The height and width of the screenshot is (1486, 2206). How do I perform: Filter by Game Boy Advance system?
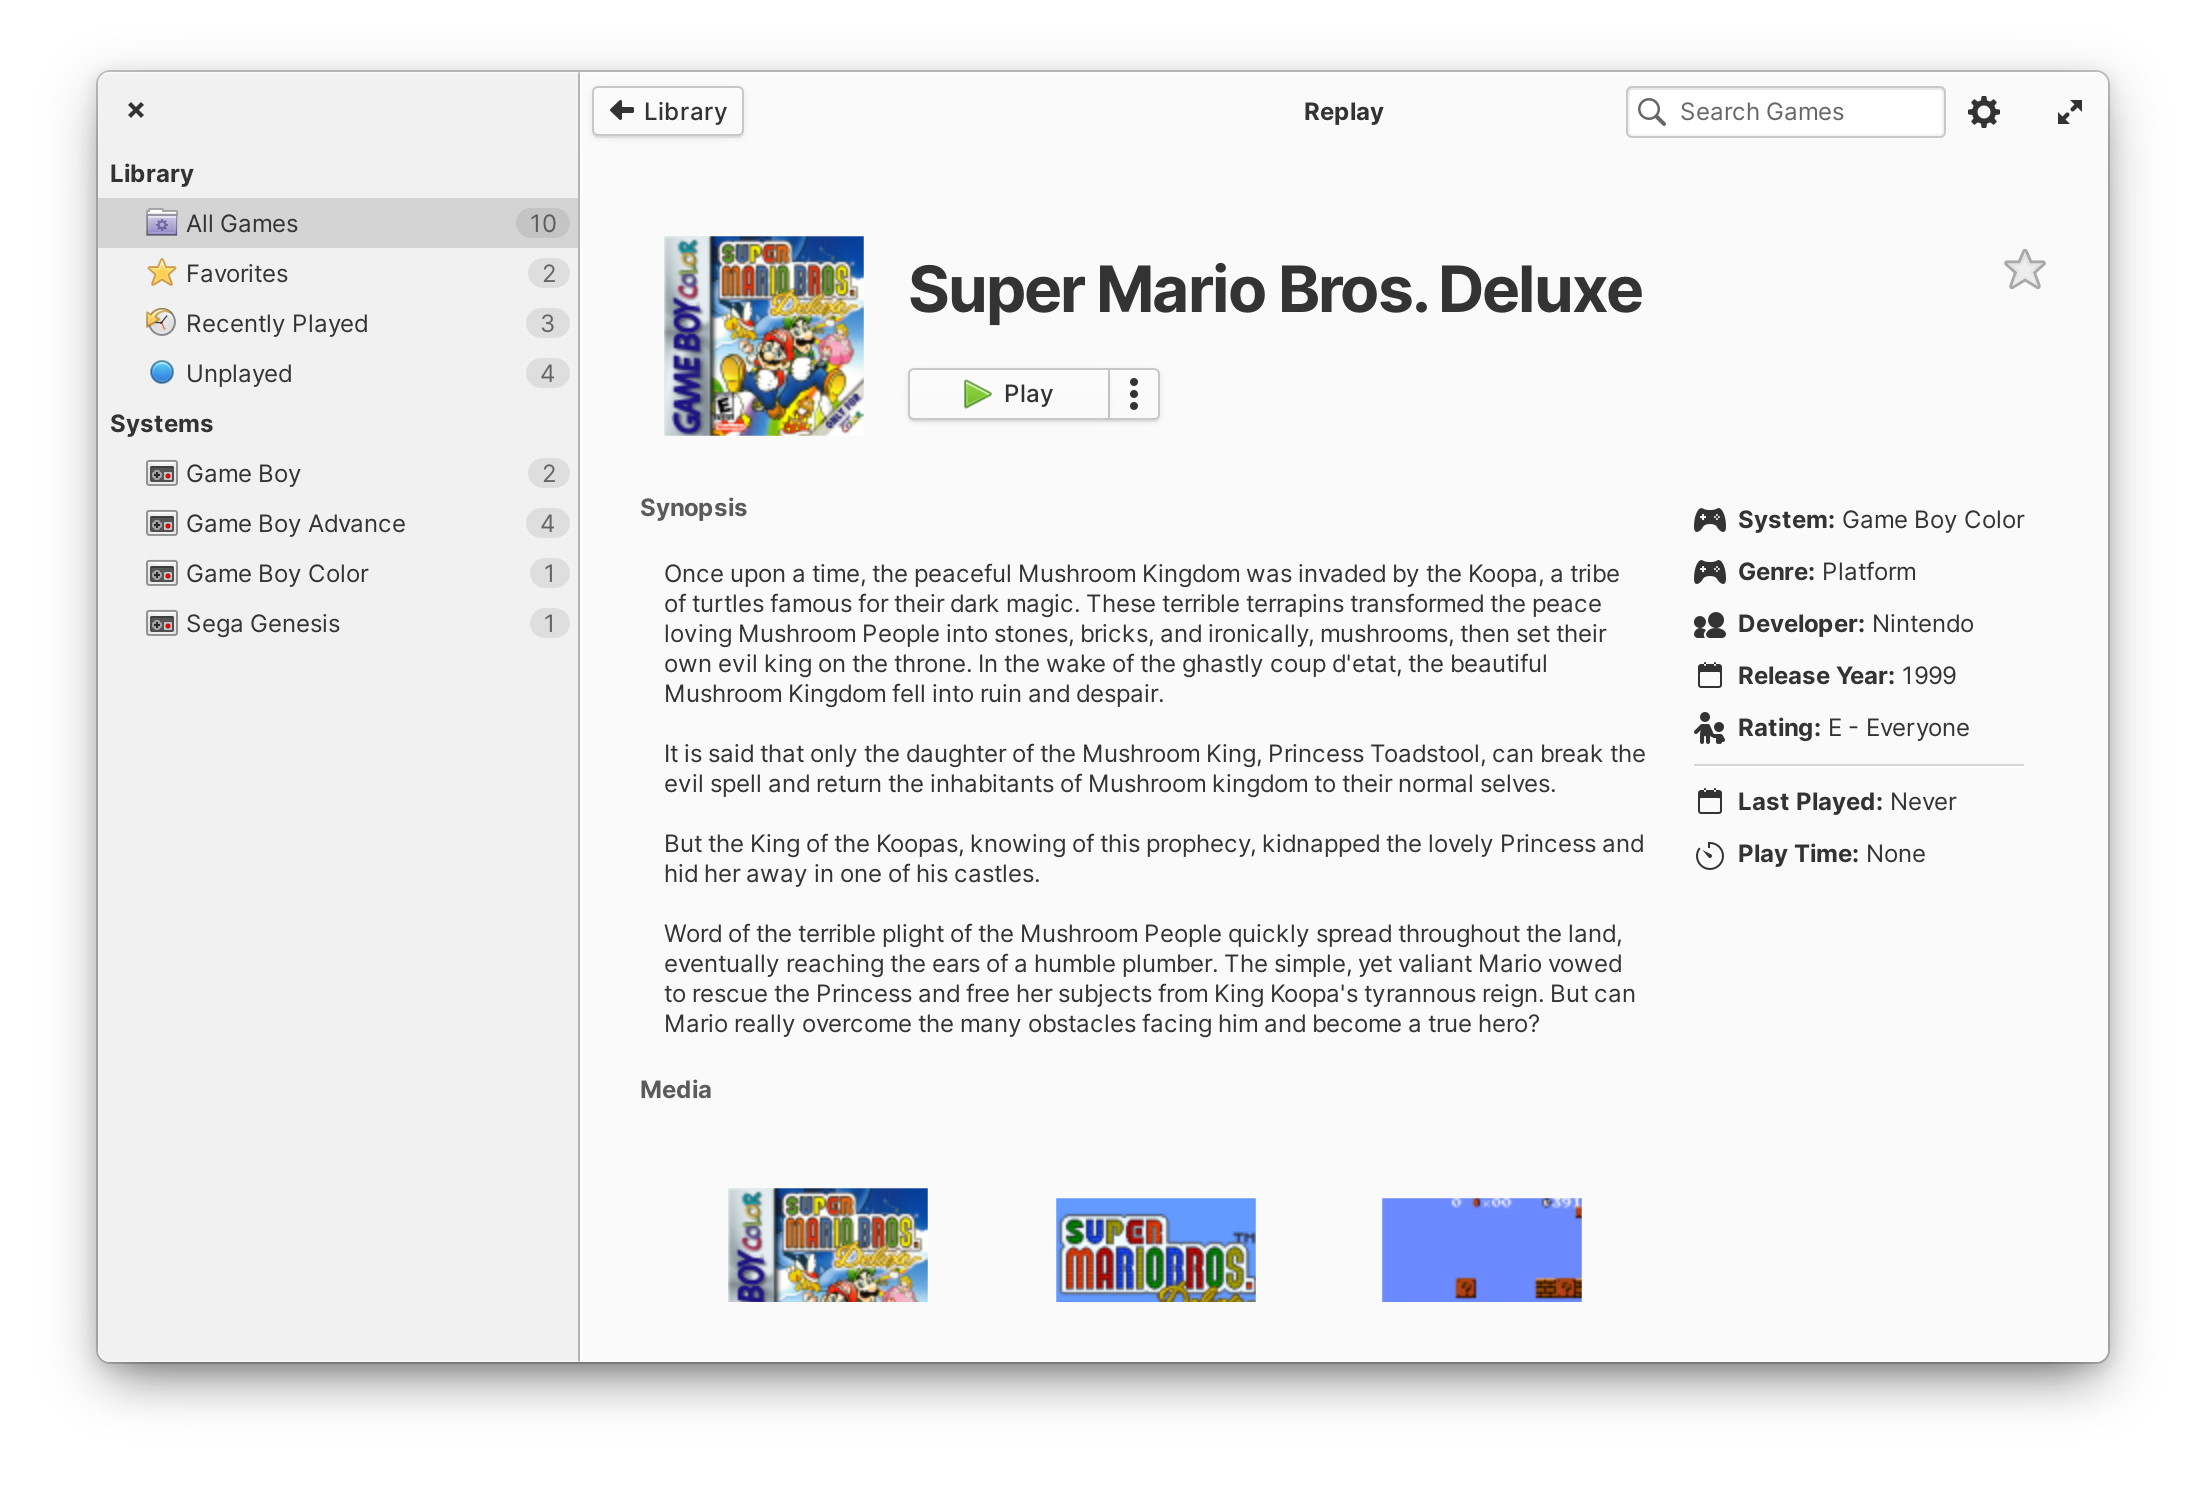[295, 523]
